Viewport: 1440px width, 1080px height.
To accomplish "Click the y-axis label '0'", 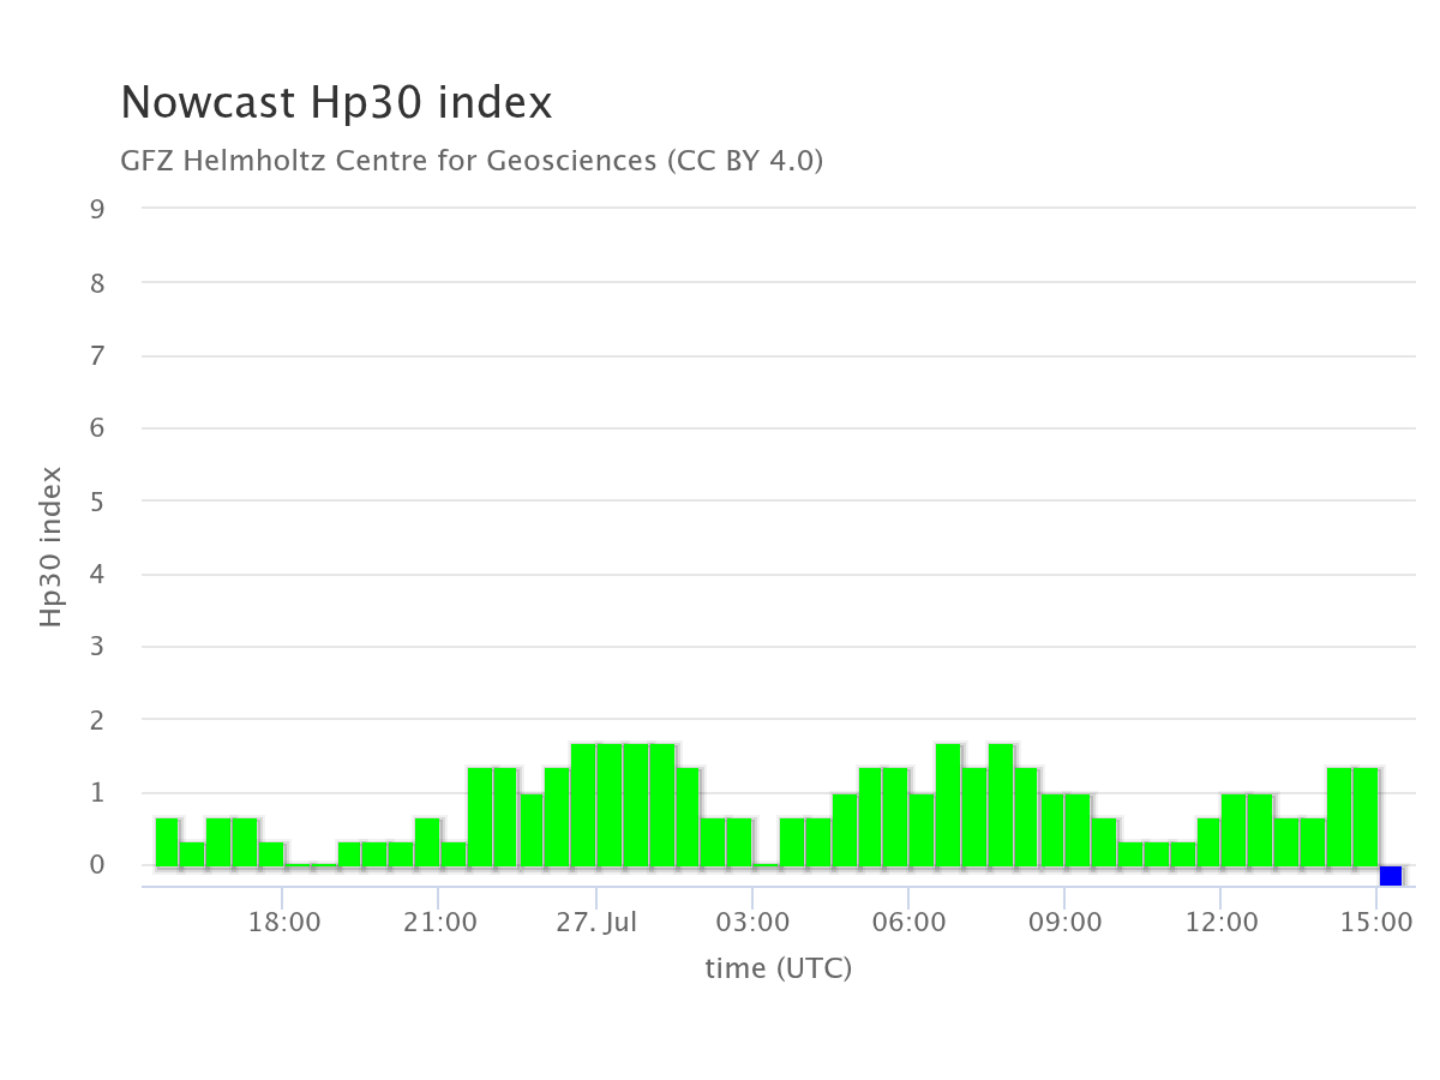I will coord(97,865).
